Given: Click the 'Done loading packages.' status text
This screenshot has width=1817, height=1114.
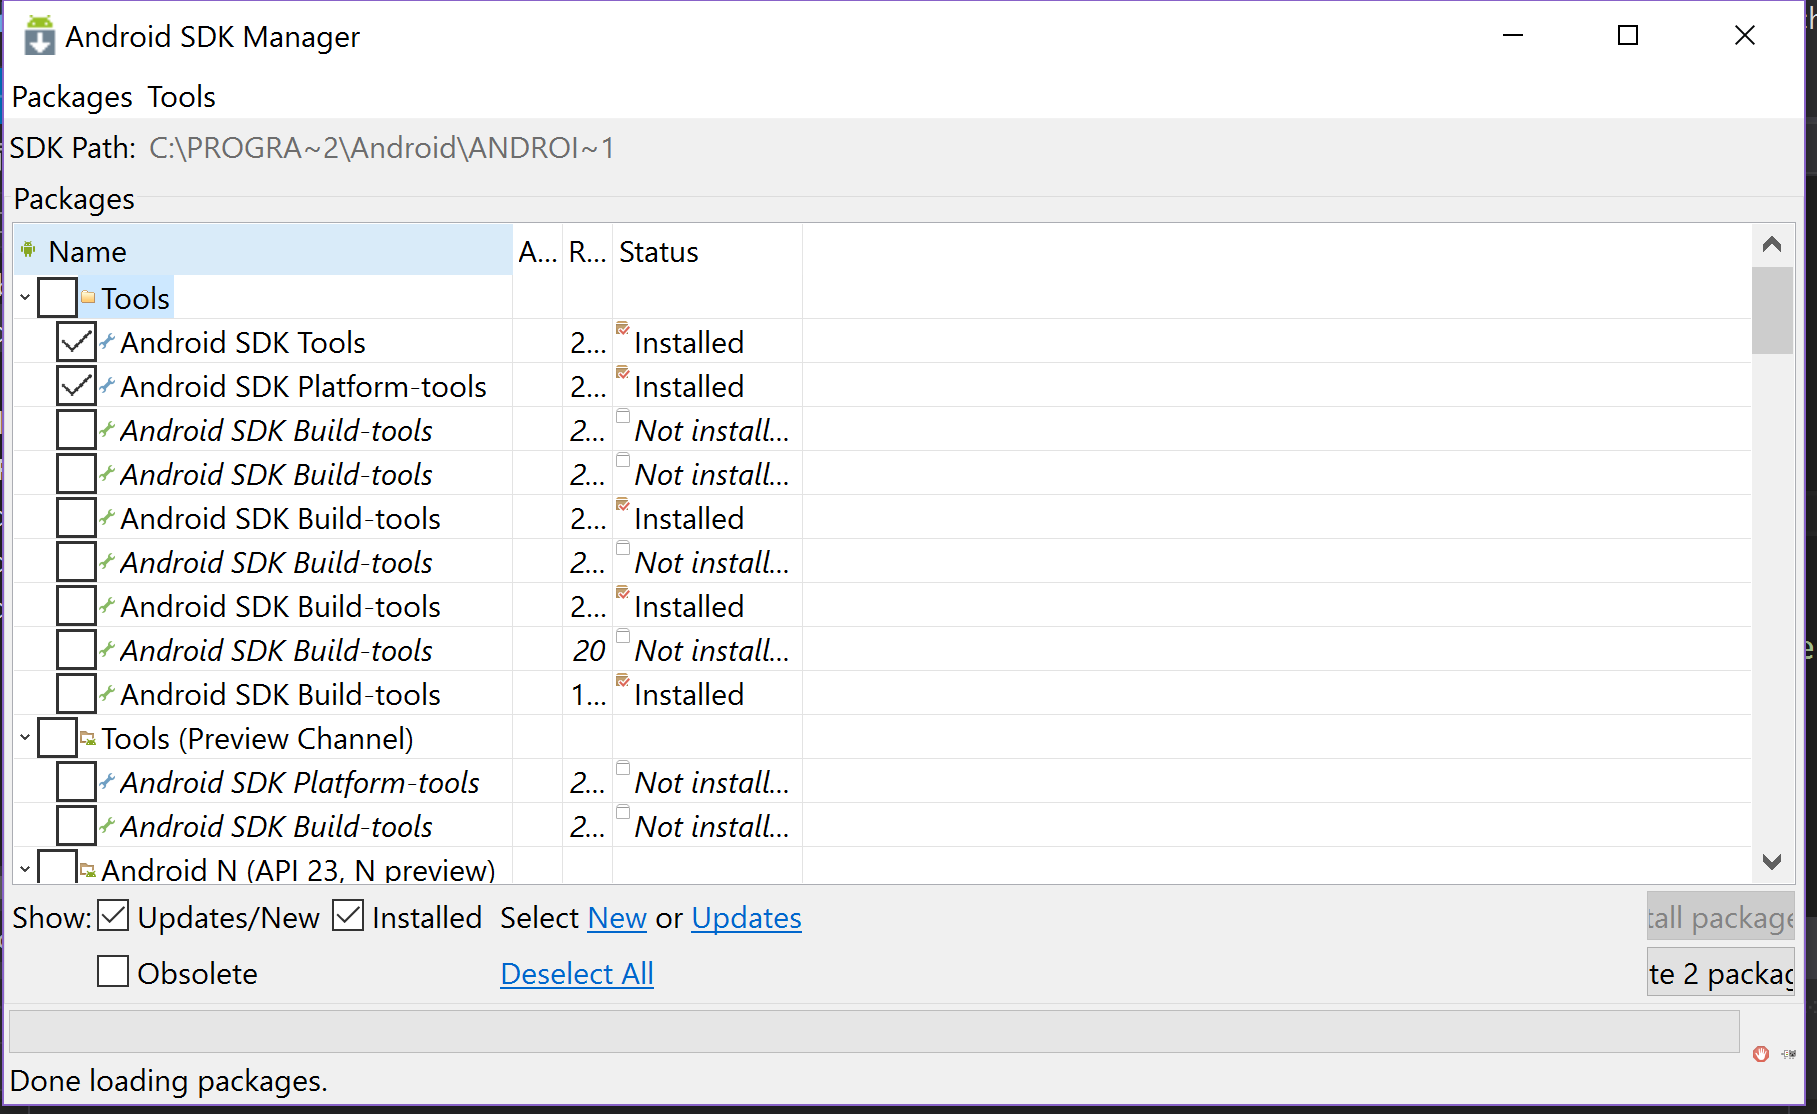Looking at the screenshot, I should pyautogui.click(x=169, y=1081).
